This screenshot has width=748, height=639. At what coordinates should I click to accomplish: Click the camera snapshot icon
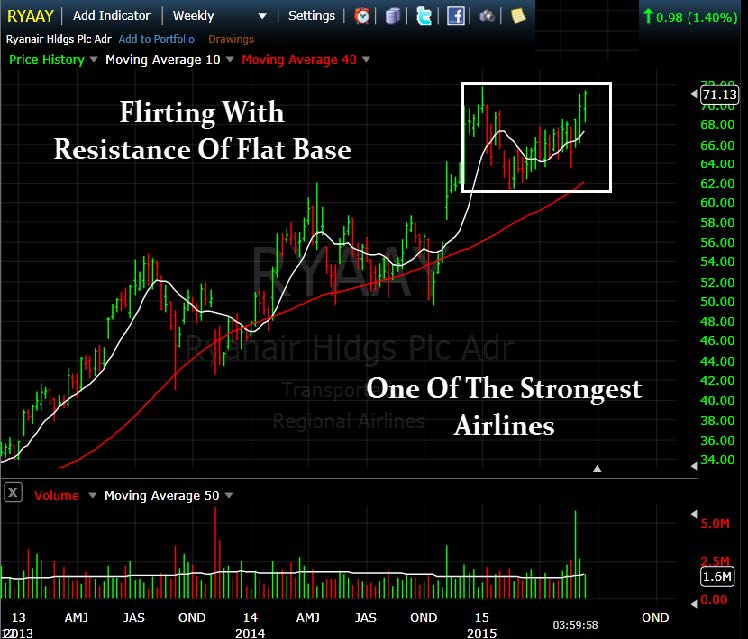pos(487,17)
